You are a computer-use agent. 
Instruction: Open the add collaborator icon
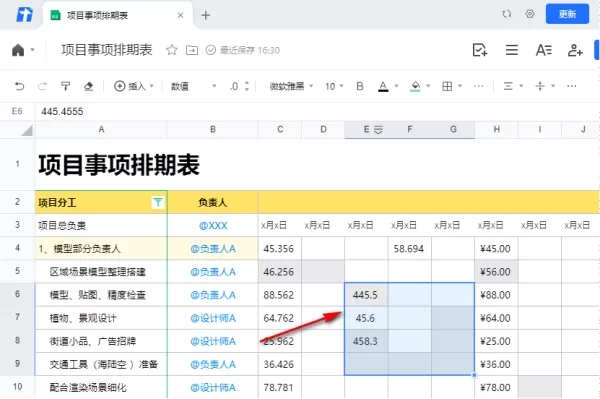click(x=575, y=50)
